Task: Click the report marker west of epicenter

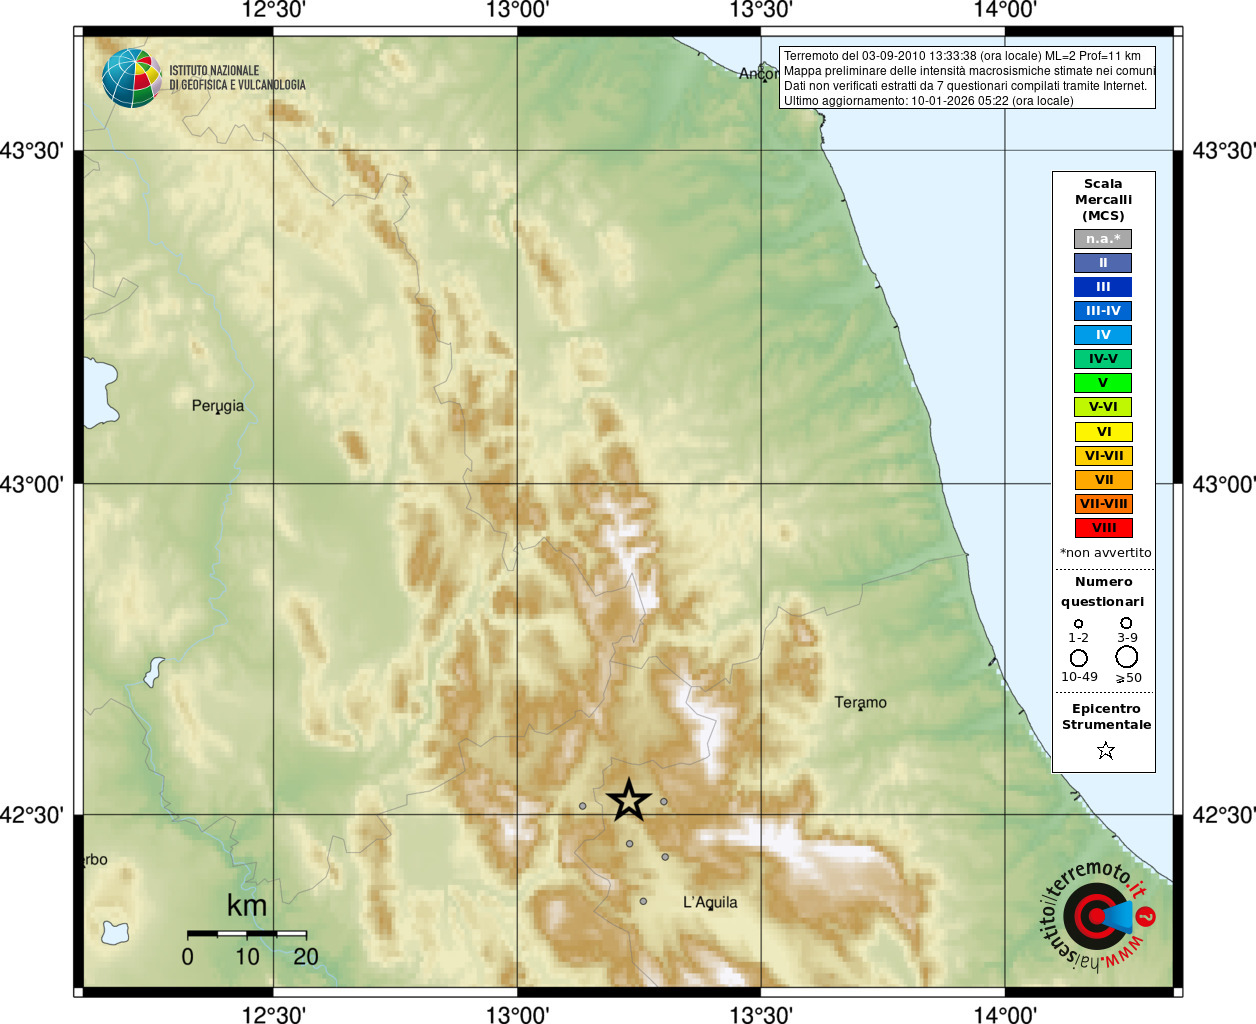Action: coord(583,806)
